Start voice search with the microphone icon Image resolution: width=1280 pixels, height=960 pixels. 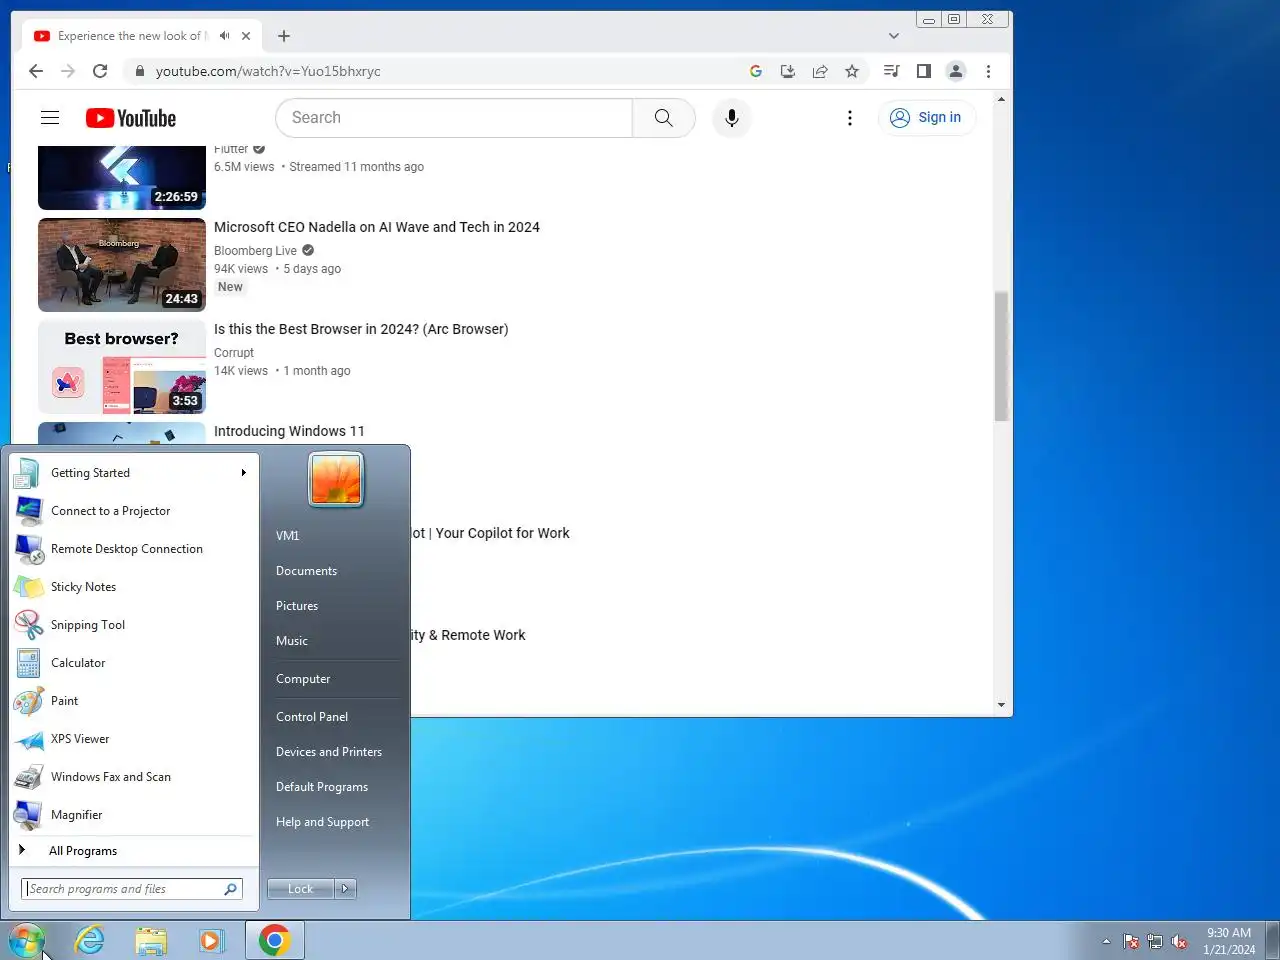point(732,118)
